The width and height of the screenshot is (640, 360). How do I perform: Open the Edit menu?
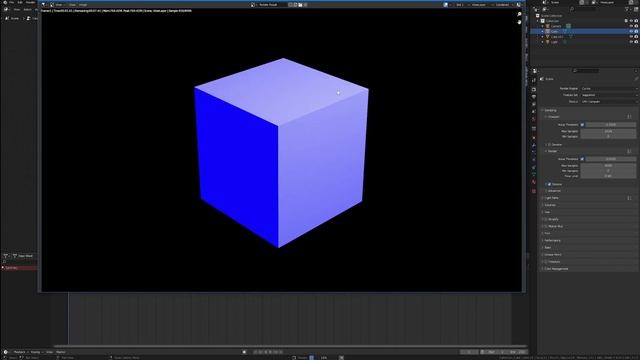click(x=20, y=2)
